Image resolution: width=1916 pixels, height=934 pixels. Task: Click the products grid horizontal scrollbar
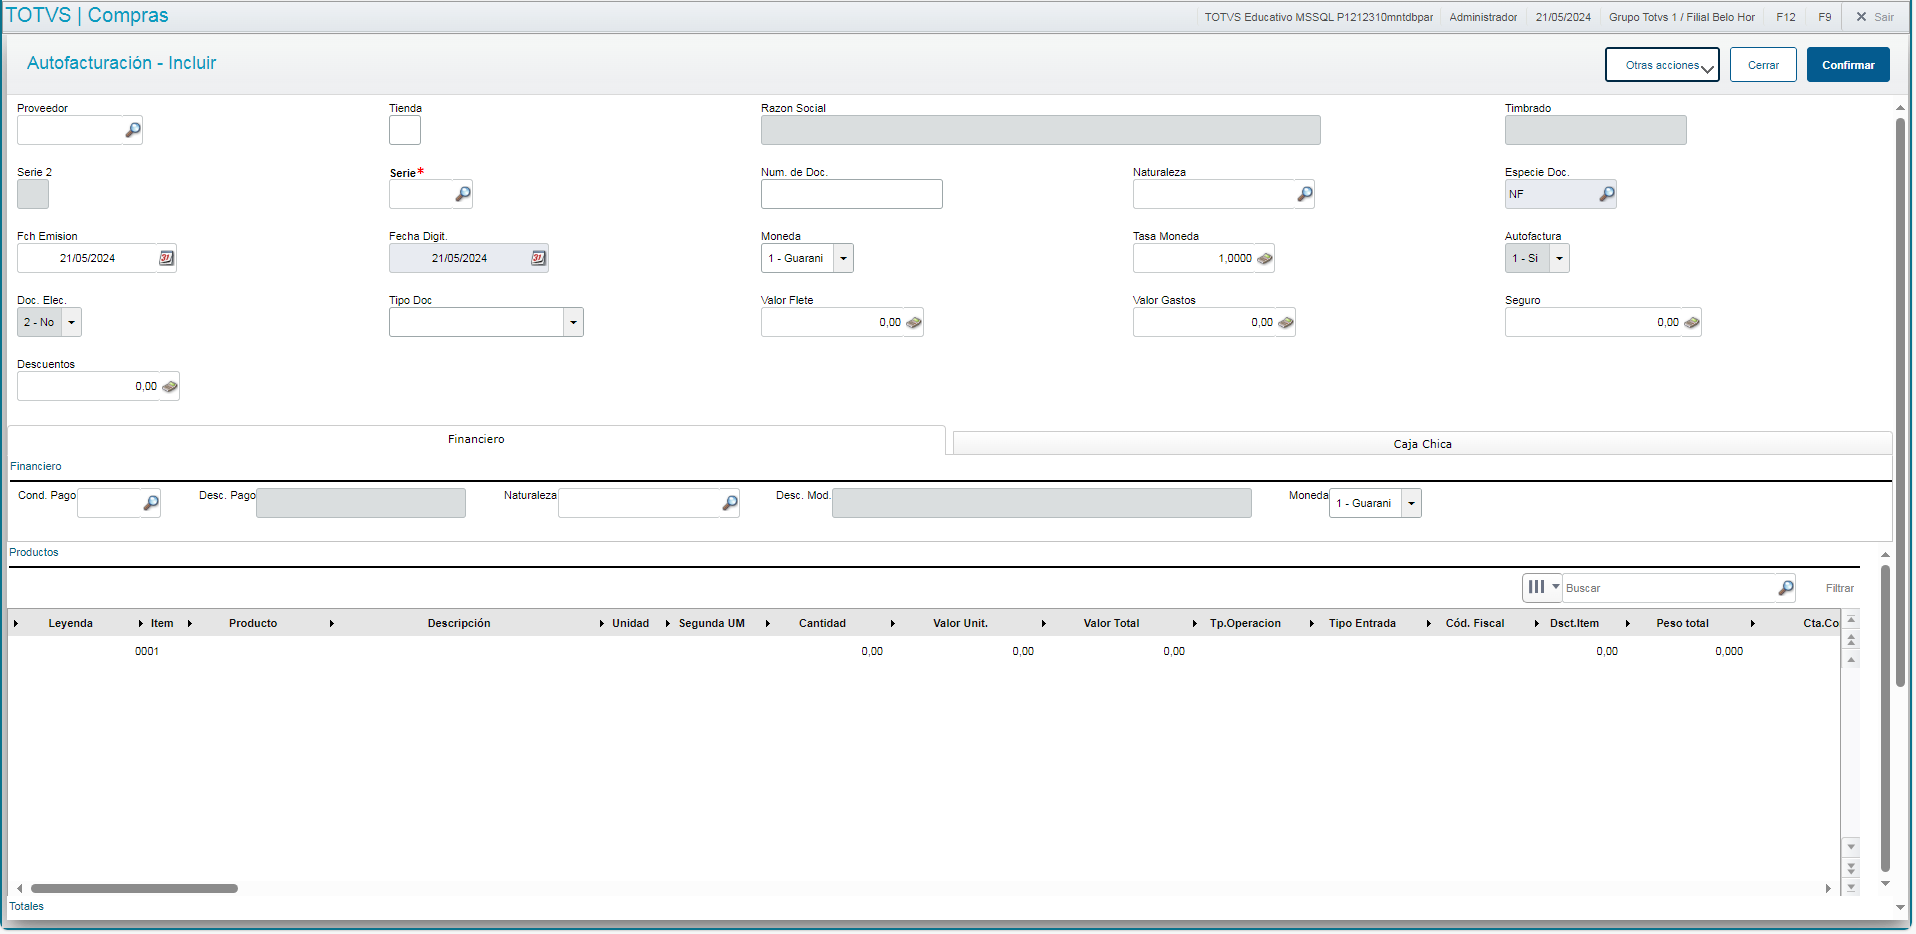tap(134, 888)
